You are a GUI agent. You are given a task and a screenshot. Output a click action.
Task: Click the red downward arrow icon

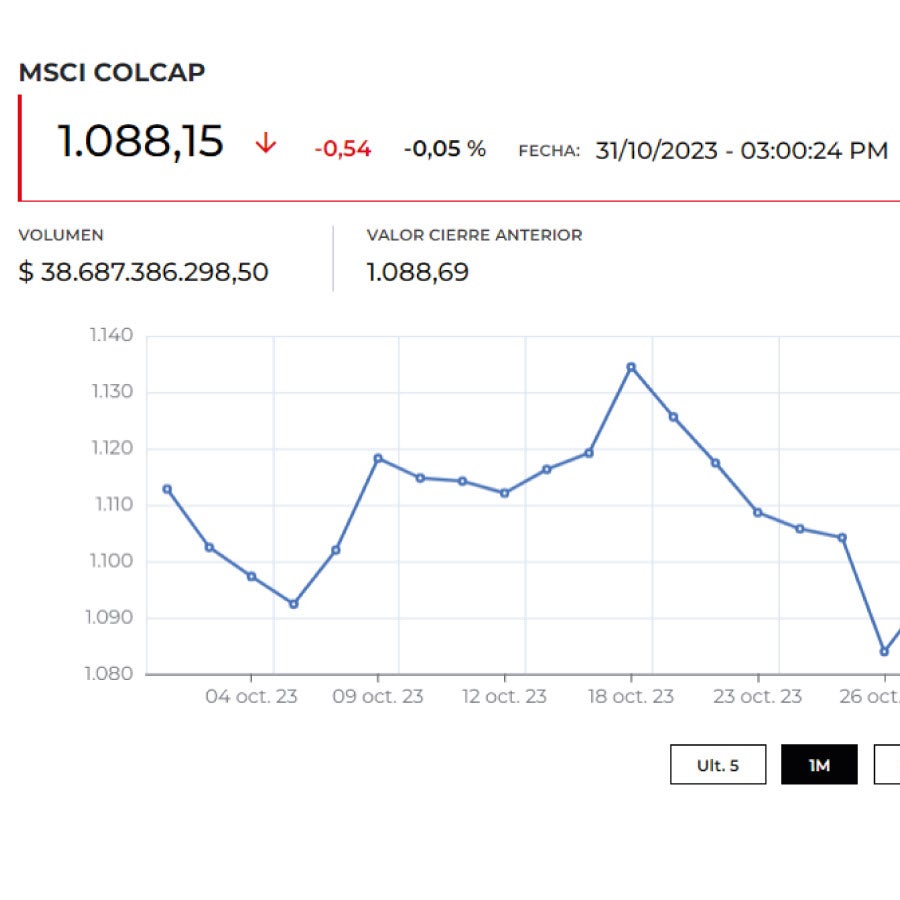[x=265, y=143]
